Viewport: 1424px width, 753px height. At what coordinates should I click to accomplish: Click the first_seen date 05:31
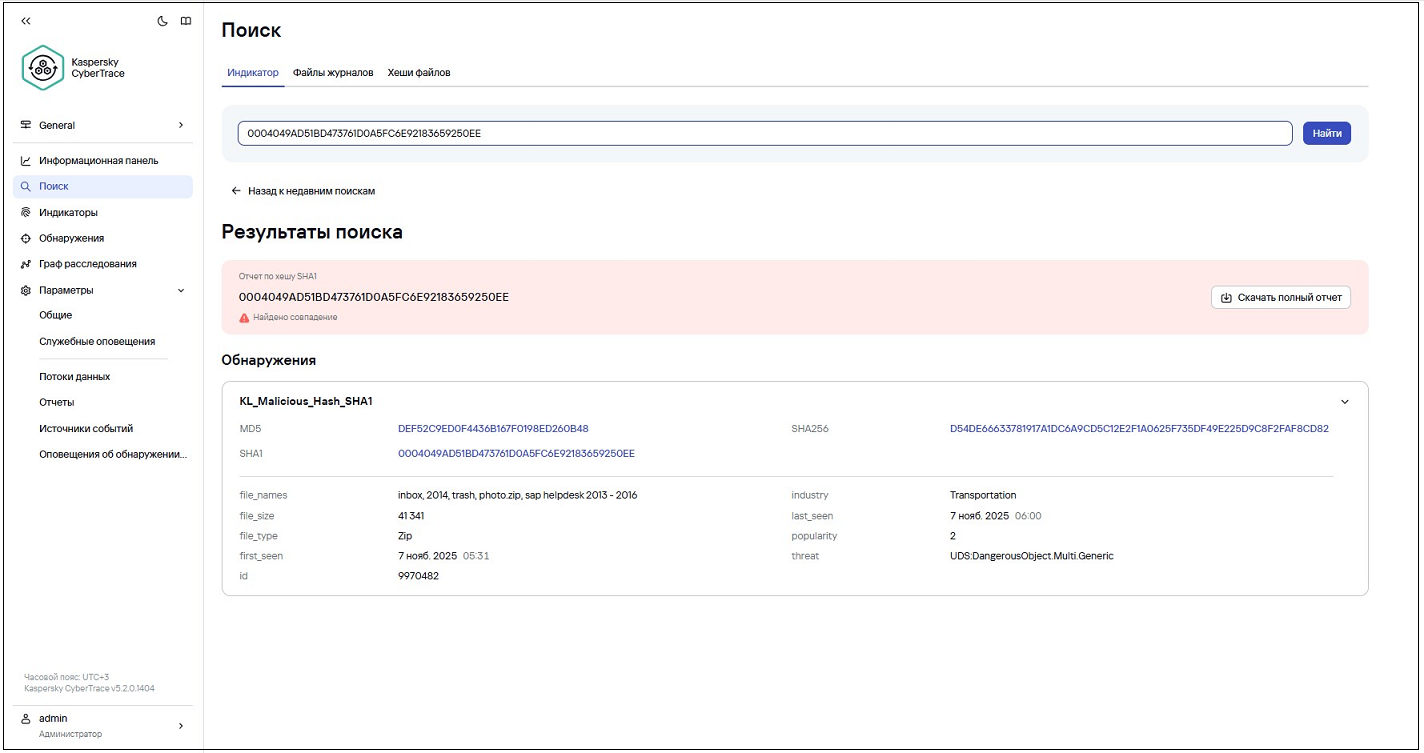443,556
